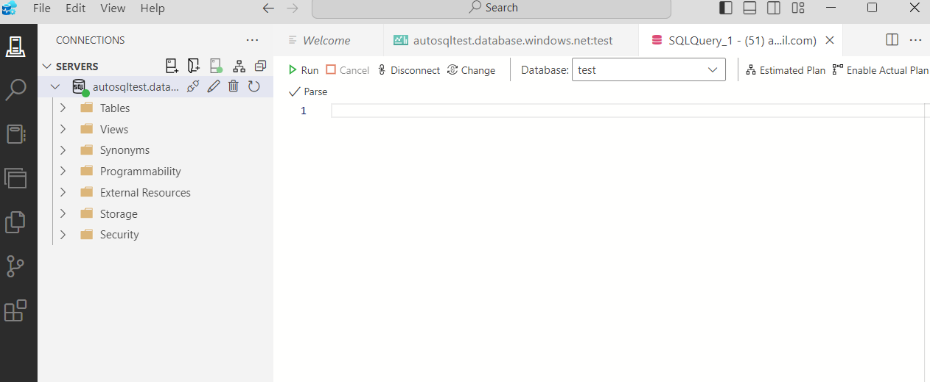Click Change connection in the query toolbar
The height and width of the screenshot is (382, 930).
pos(471,70)
